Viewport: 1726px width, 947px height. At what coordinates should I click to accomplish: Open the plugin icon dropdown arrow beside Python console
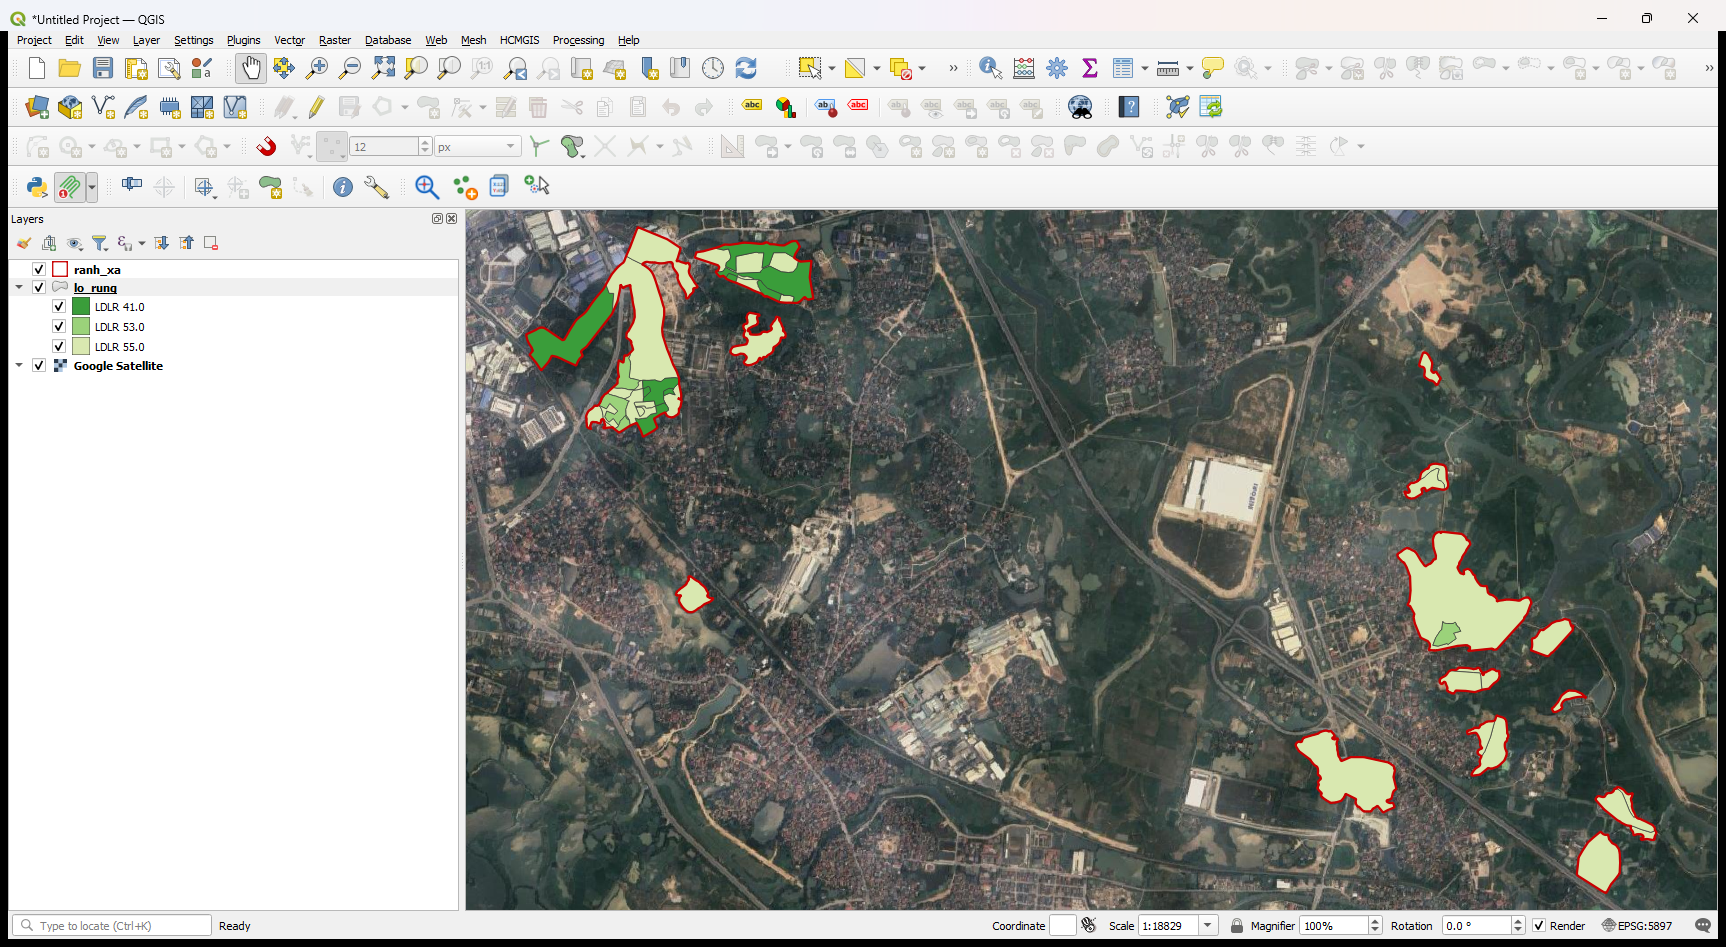pos(92,187)
